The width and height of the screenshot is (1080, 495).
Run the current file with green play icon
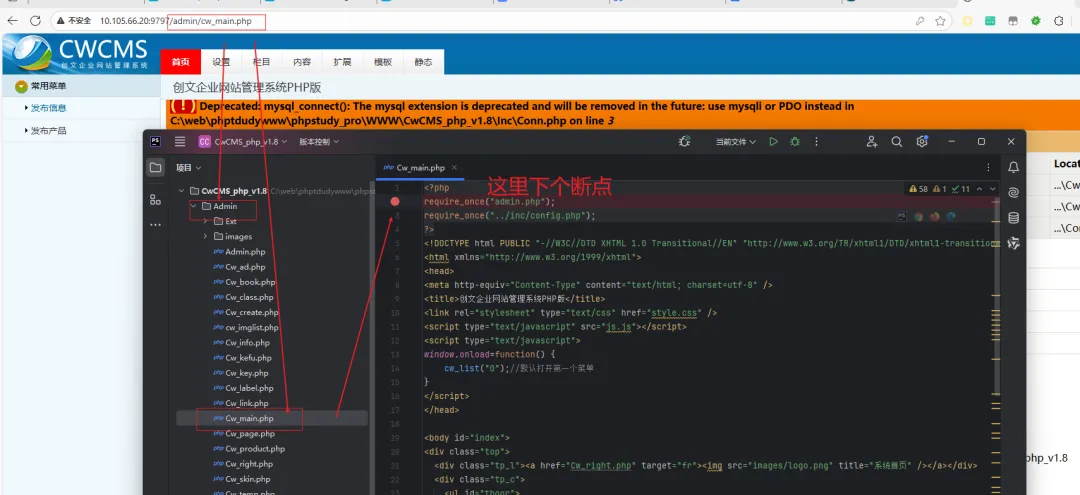point(773,141)
